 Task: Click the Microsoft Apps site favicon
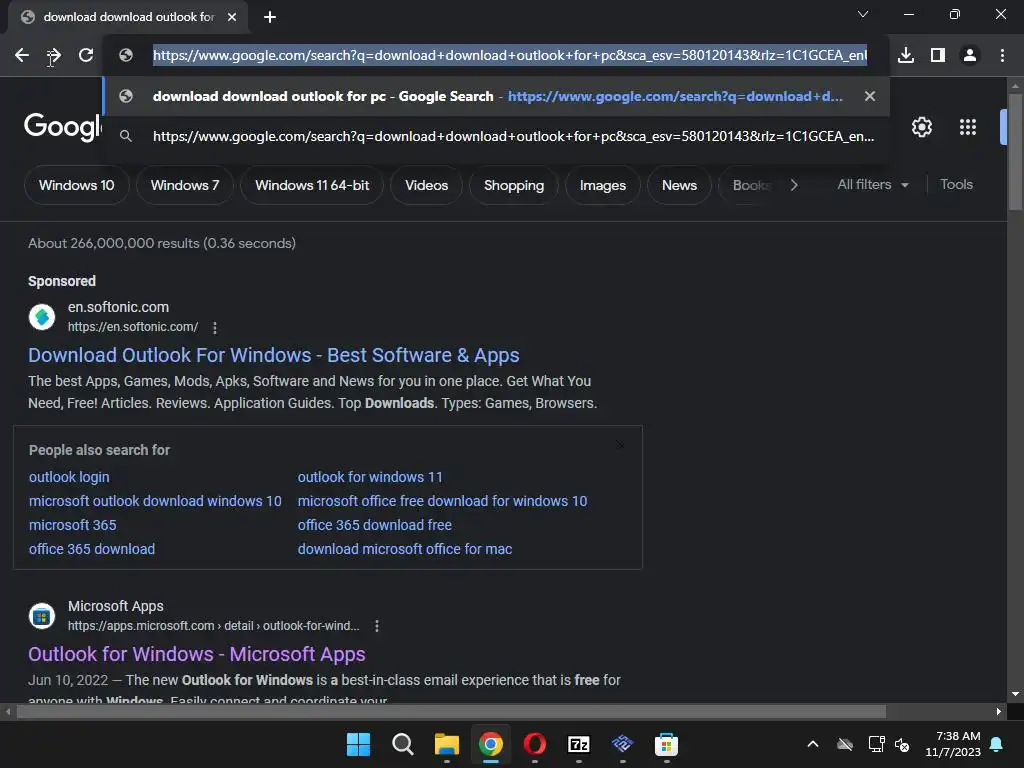pyautogui.click(x=42, y=616)
